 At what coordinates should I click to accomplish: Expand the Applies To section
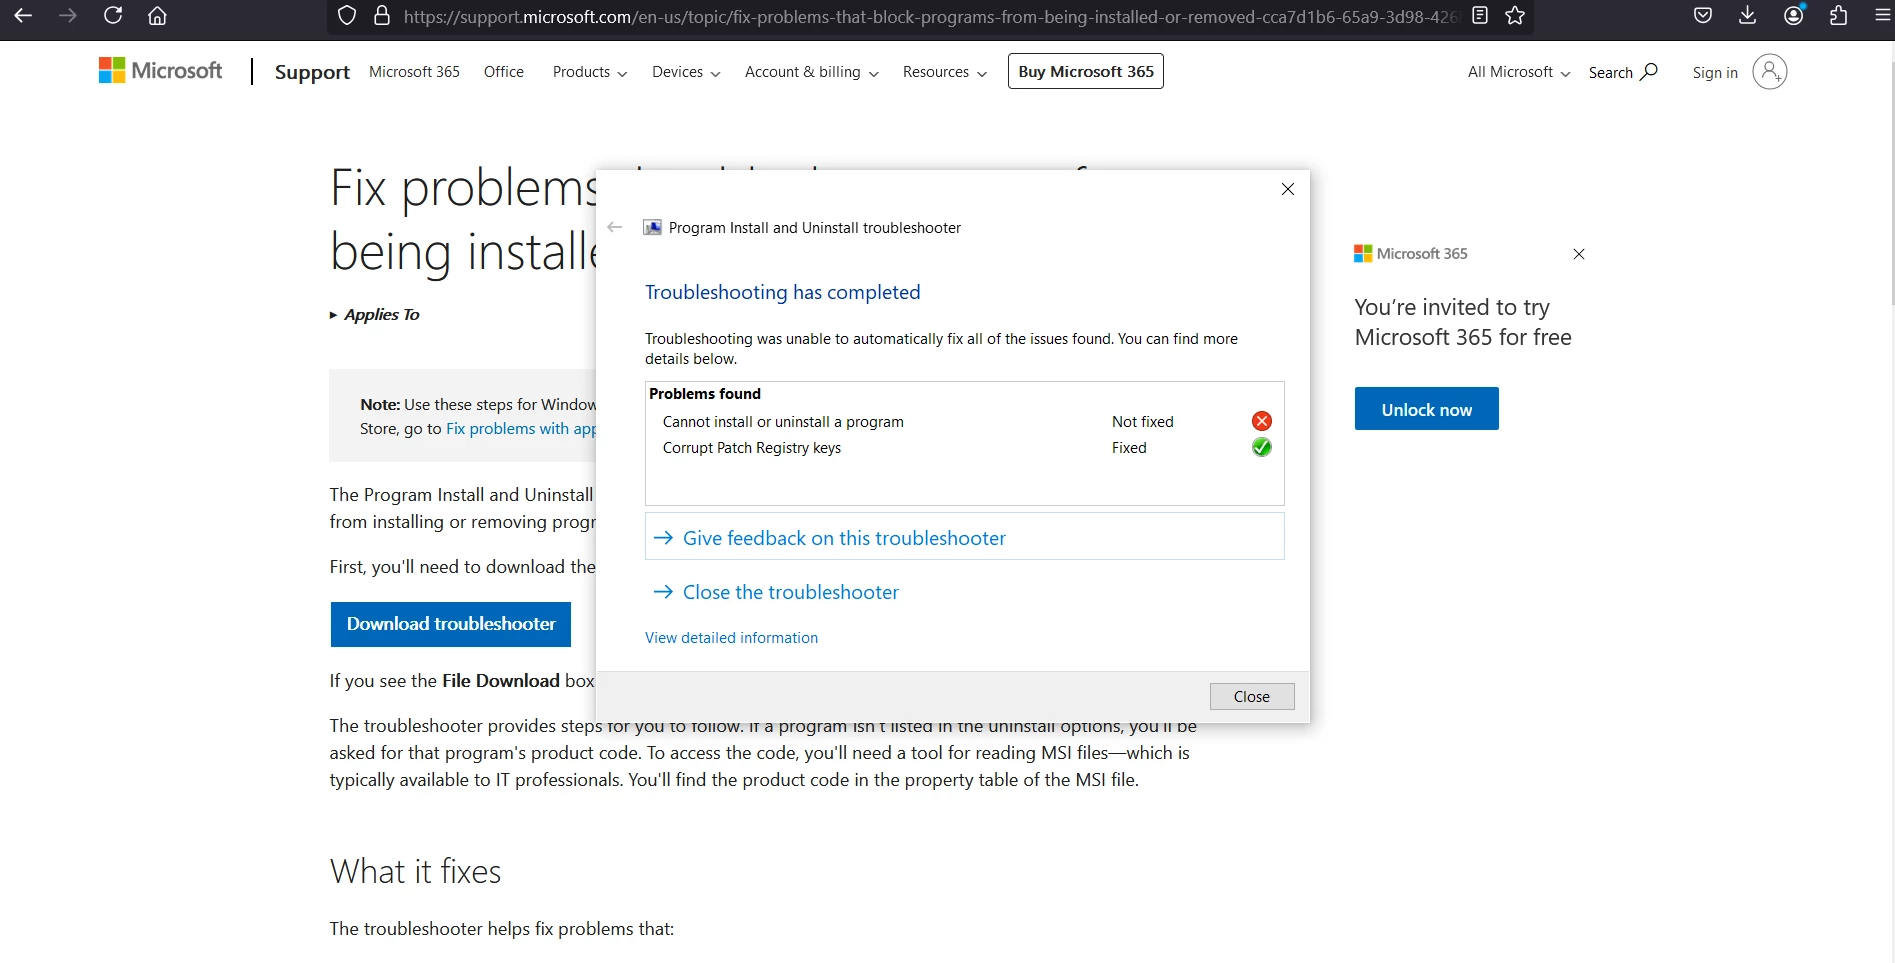pyautogui.click(x=375, y=315)
